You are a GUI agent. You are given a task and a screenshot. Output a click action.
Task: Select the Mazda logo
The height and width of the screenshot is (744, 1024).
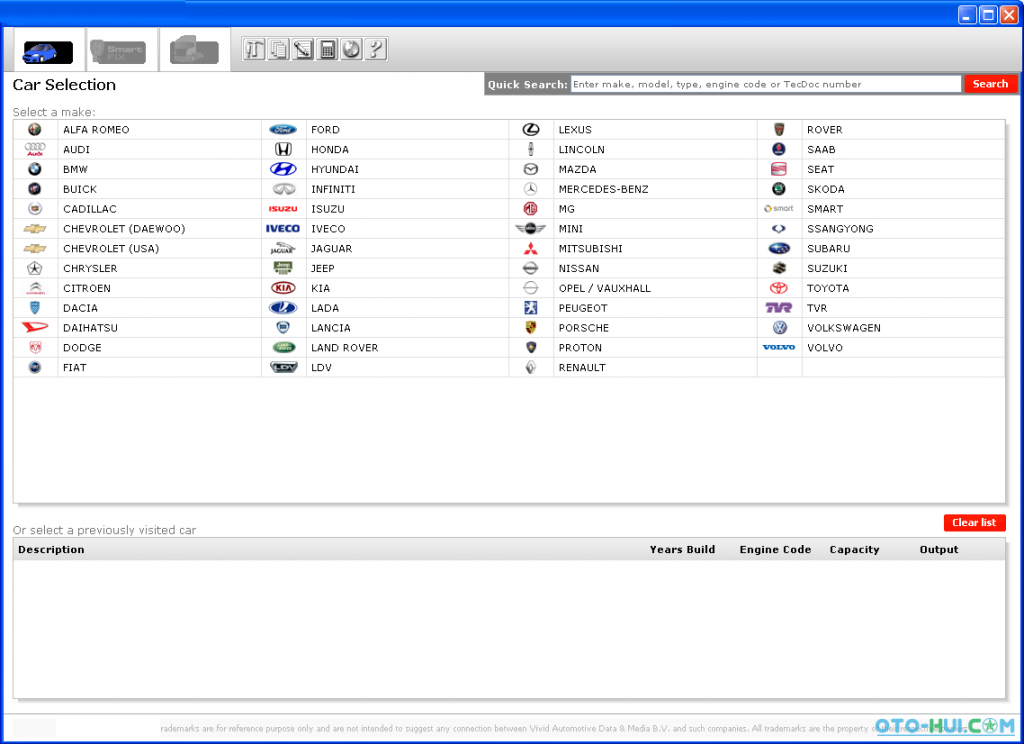tap(531, 169)
